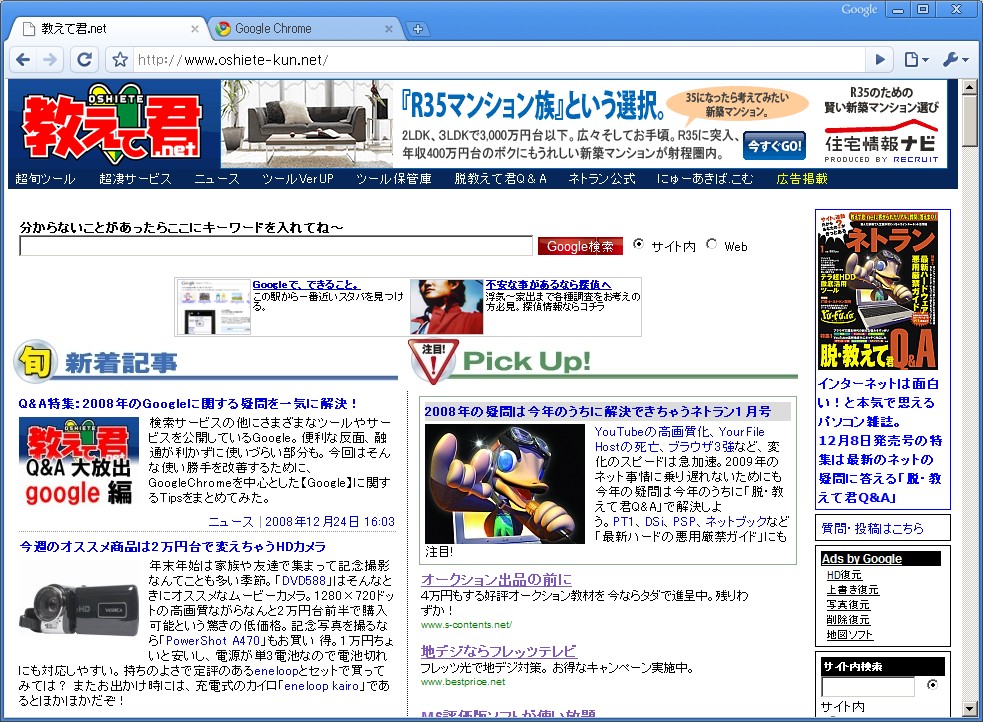This screenshot has height=722, width=983.
Task: Open the page control menu icon
Action: click(x=916, y=60)
